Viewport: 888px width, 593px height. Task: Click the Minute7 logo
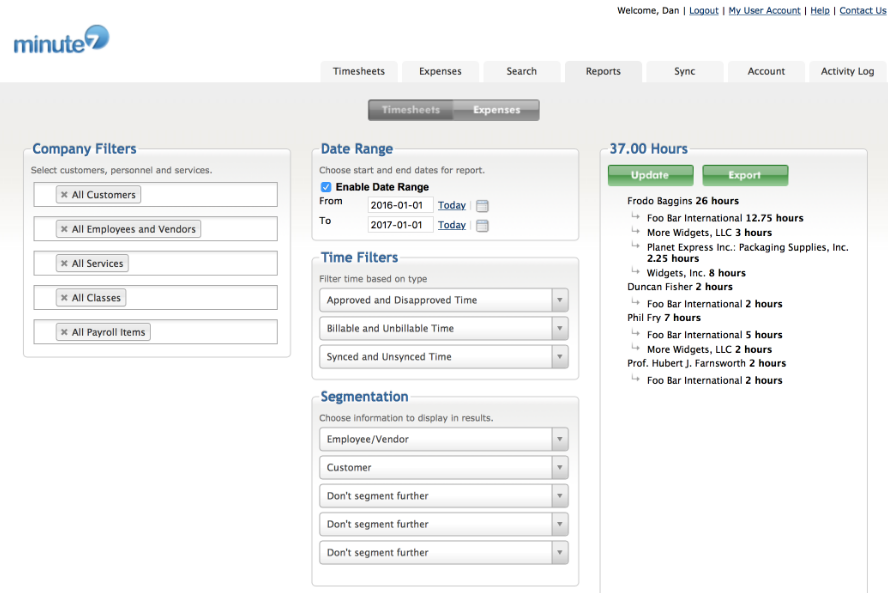[61, 41]
